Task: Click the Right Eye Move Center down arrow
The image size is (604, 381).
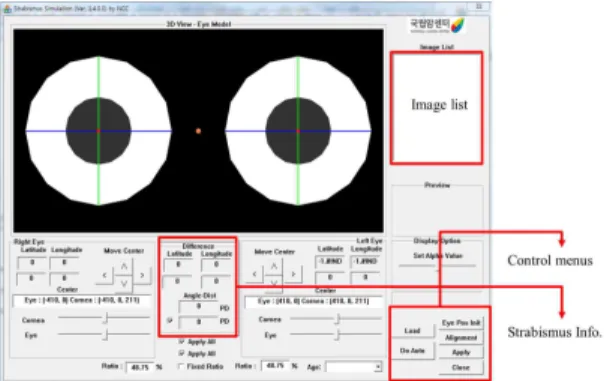Action: point(124,284)
